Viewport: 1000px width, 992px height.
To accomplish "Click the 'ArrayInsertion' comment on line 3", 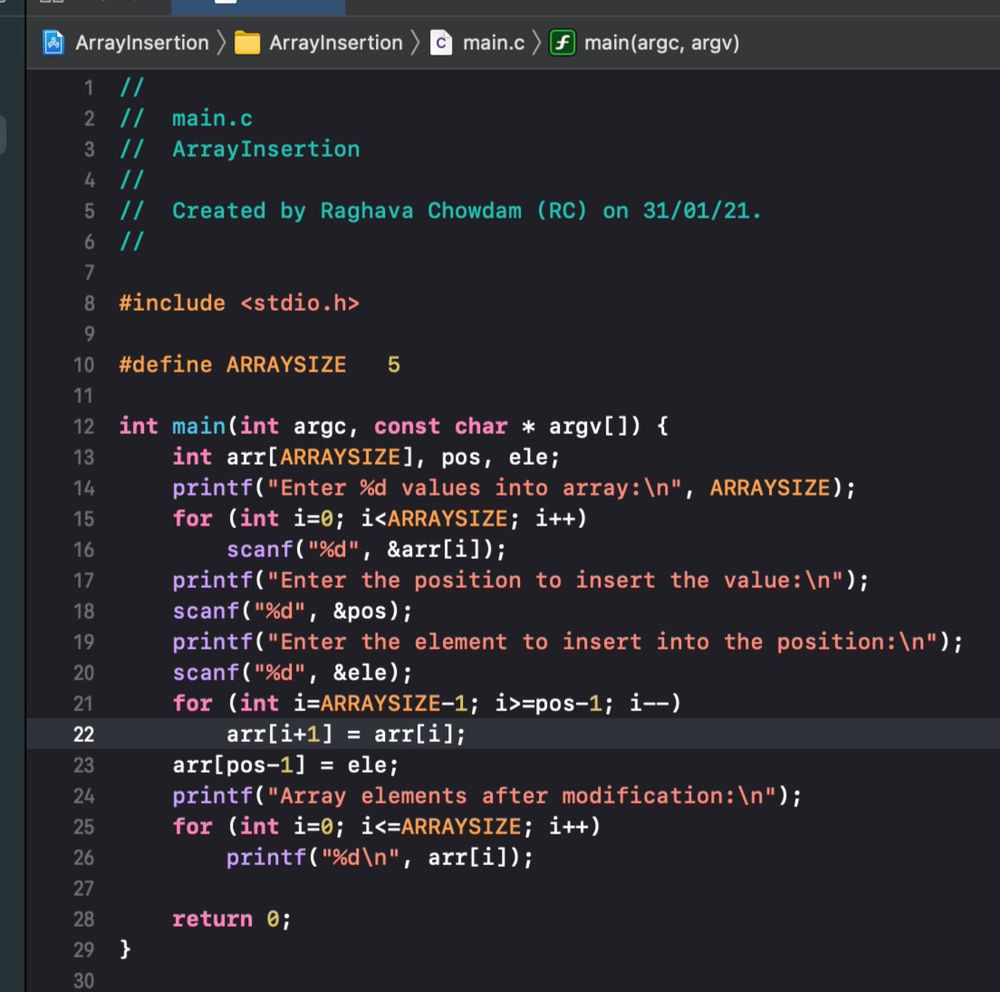I will coord(266,149).
